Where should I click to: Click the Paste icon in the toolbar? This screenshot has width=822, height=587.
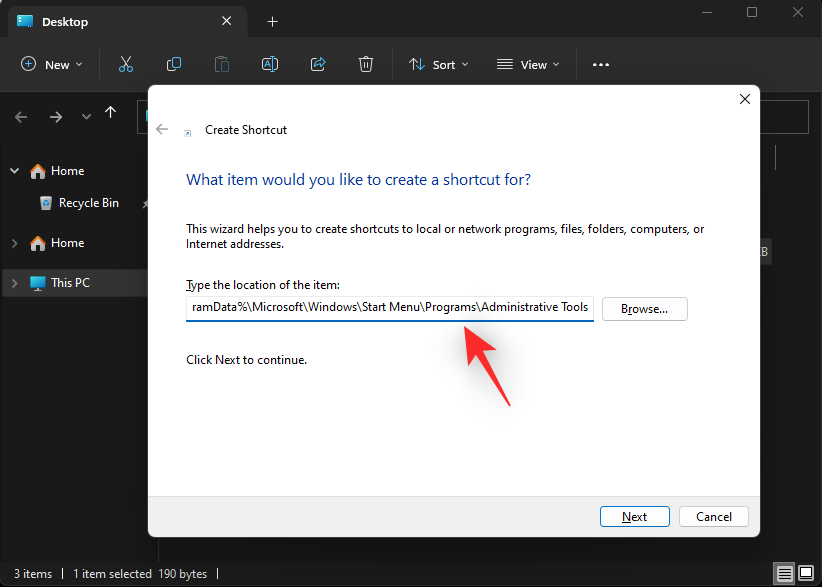[221, 64]
